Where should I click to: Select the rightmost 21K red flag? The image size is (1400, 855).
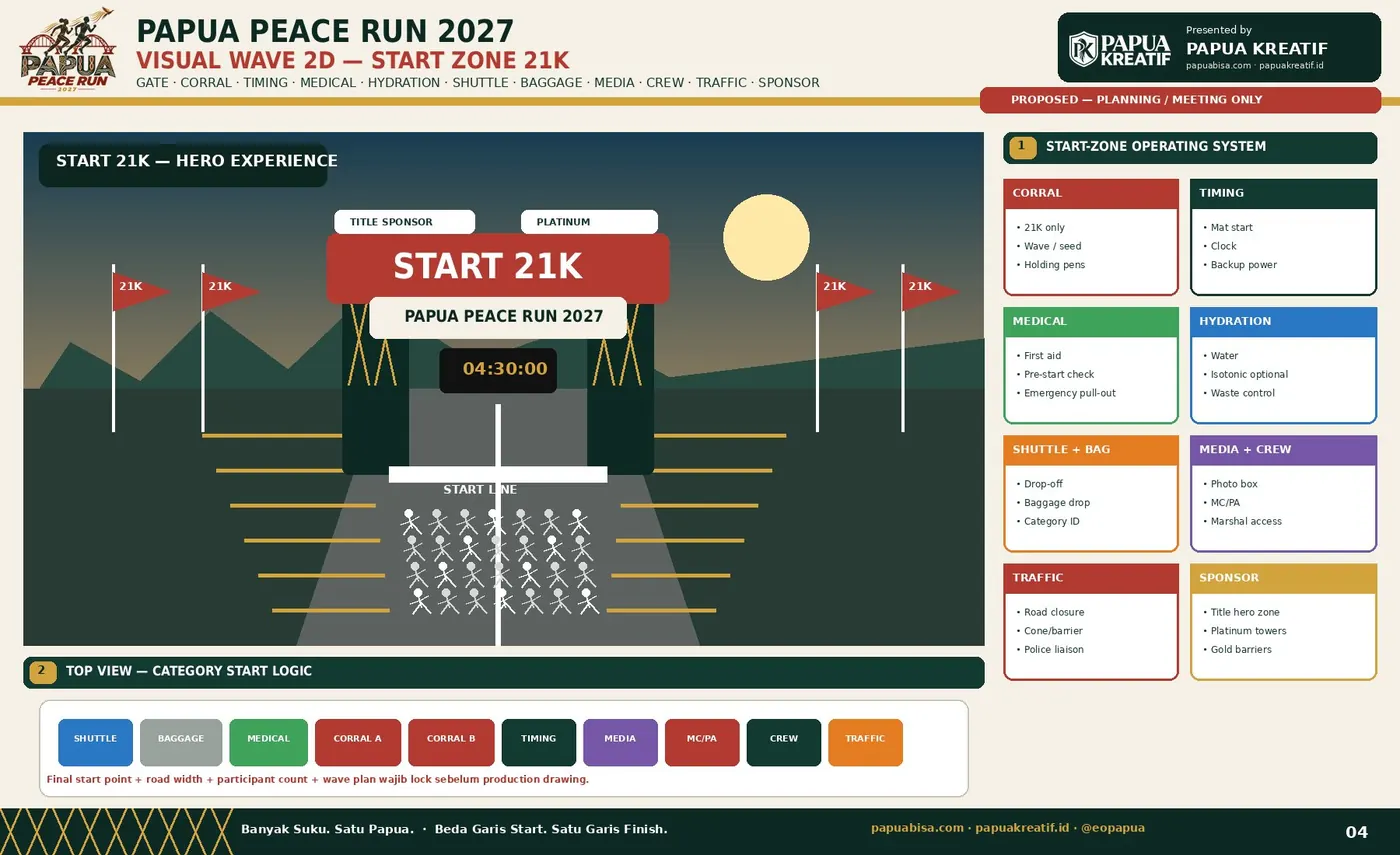[x=931, y=291]
